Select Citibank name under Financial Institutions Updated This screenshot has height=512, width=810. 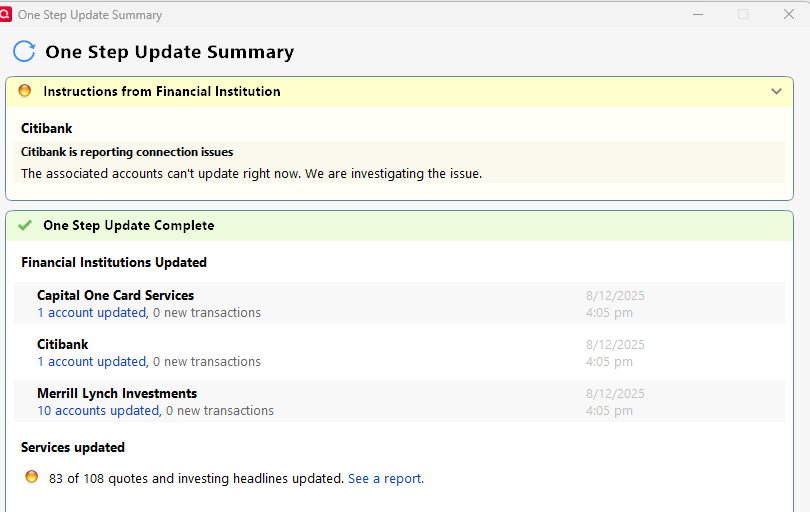[63, 344]
